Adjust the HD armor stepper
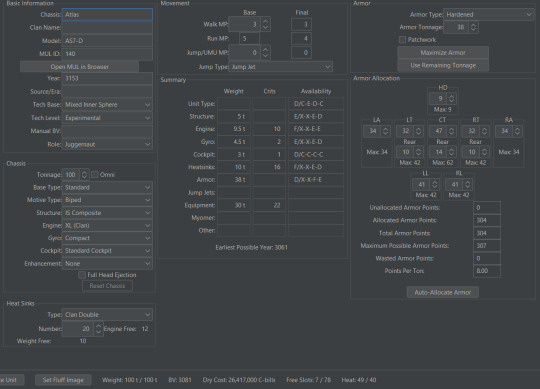 click(x=451, y=99)
